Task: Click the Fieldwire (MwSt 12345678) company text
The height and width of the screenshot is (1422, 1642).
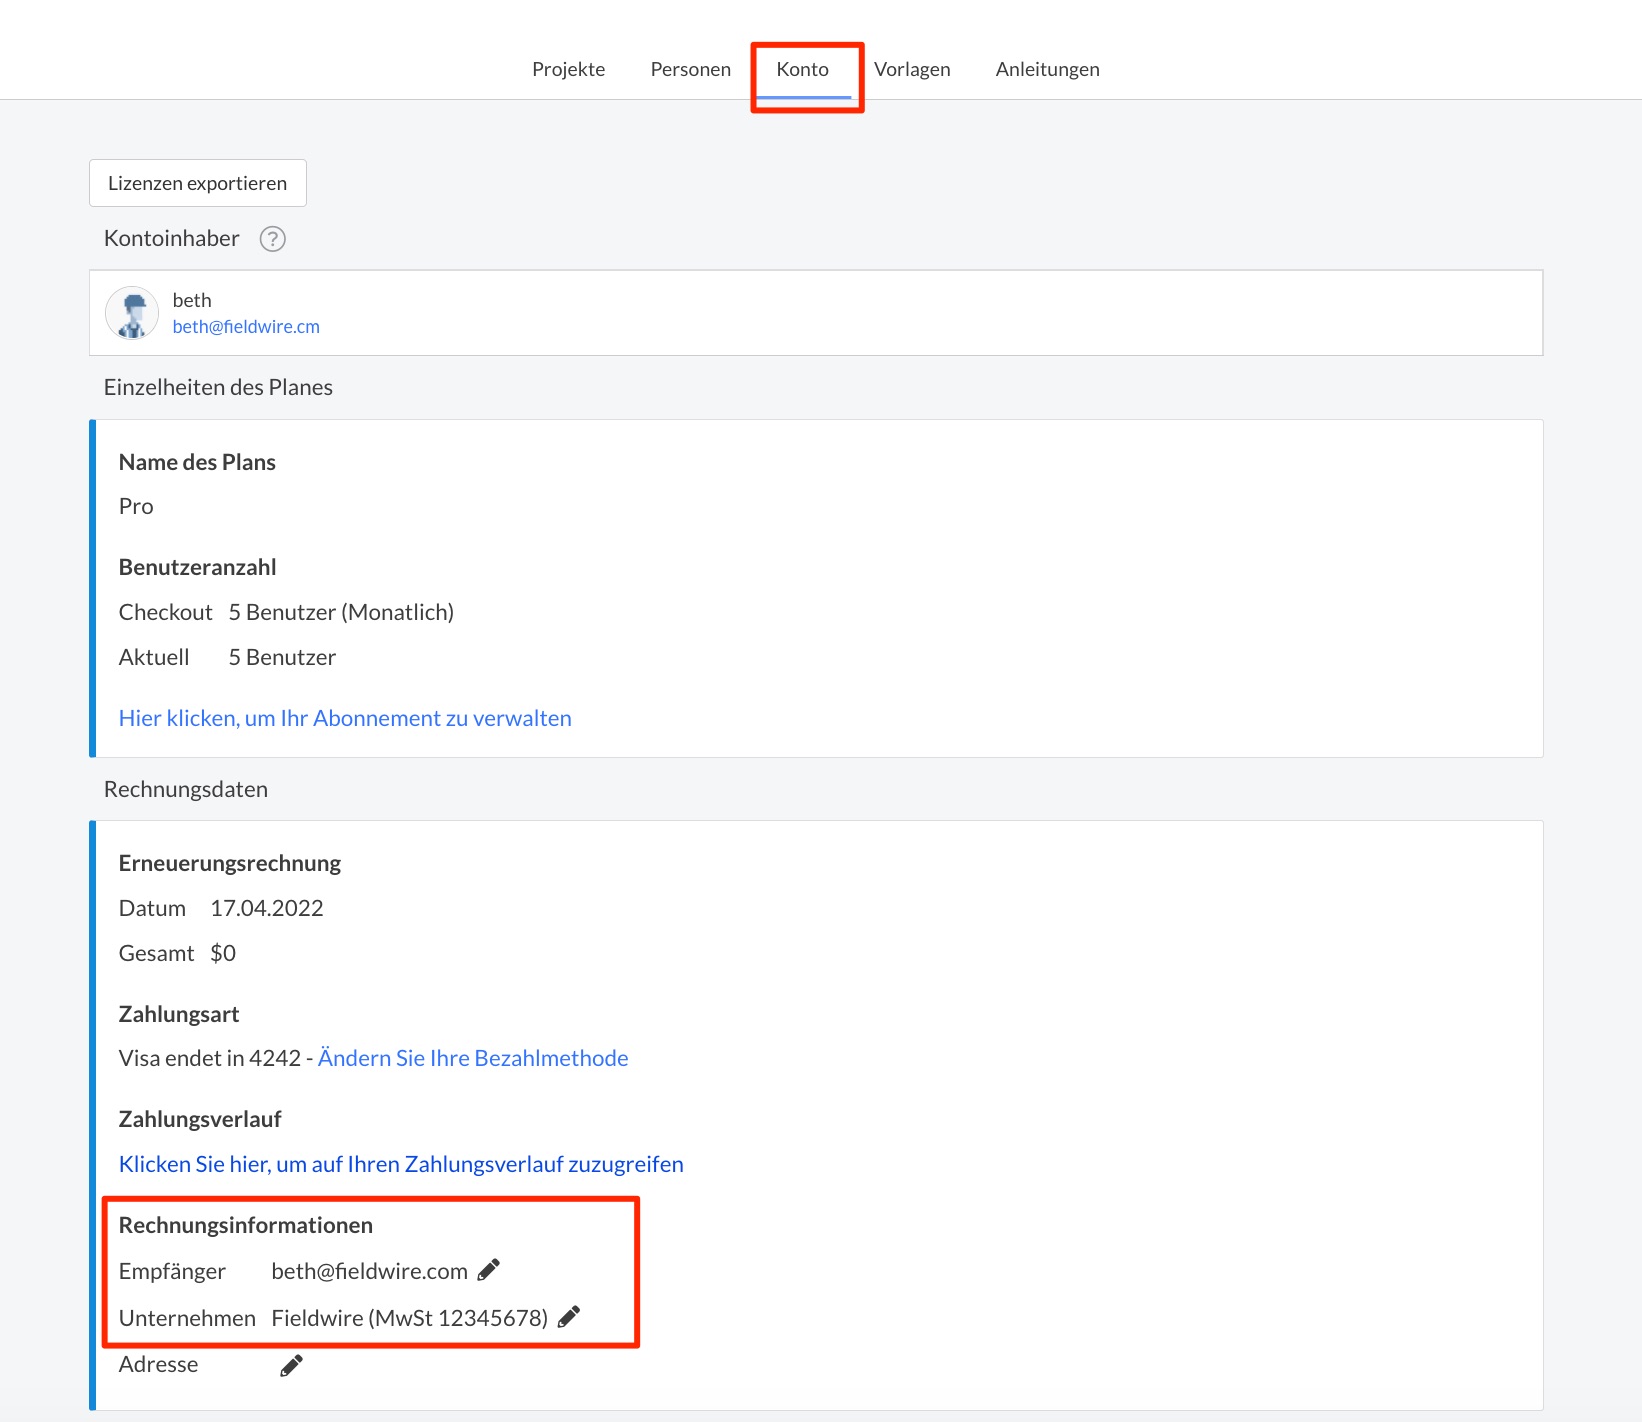Action: (409, 1318)
